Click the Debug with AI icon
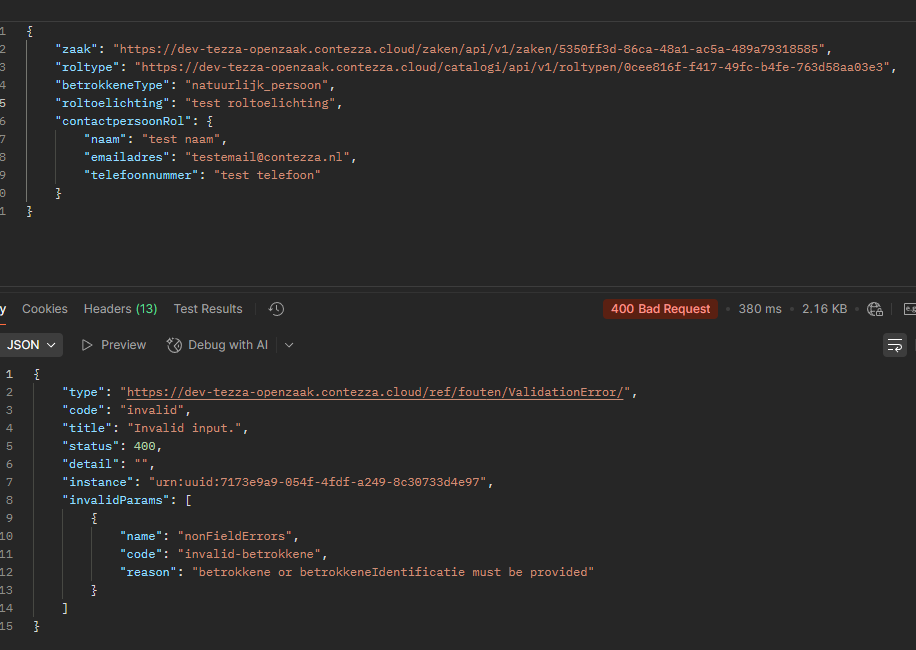Viewport: 916px width, 650px height. pos(173,345)
